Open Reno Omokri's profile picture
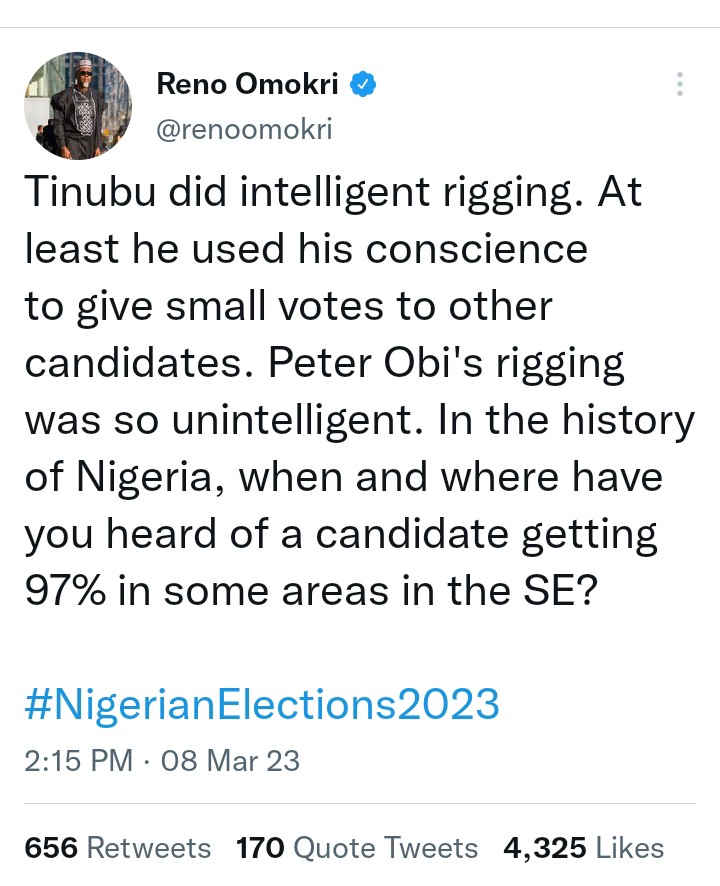This screenshot has height=886, width=720. 77,106
